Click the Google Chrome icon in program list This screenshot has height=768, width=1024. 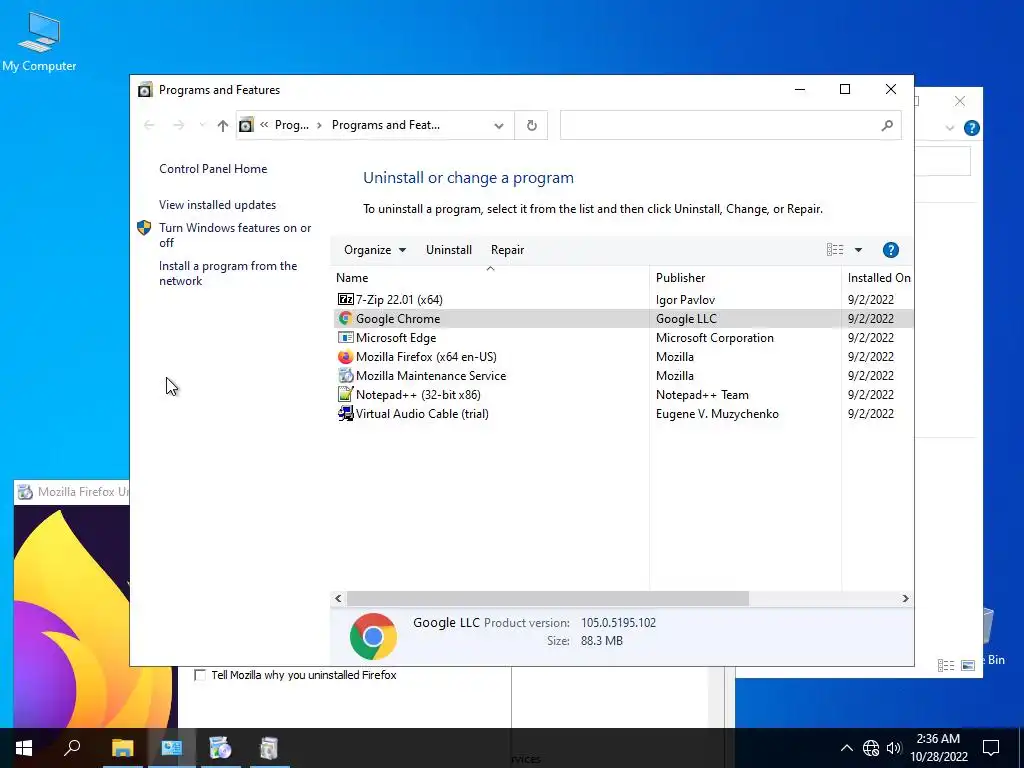click(345, 319)
